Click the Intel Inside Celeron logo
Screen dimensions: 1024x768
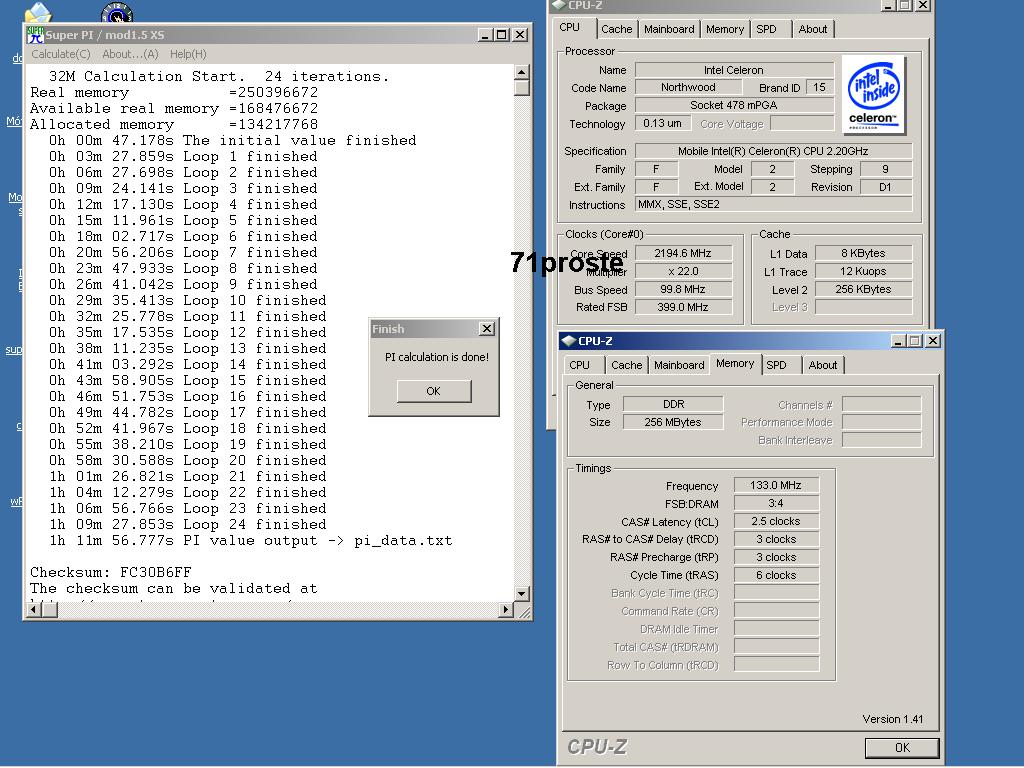coord(874,95)
